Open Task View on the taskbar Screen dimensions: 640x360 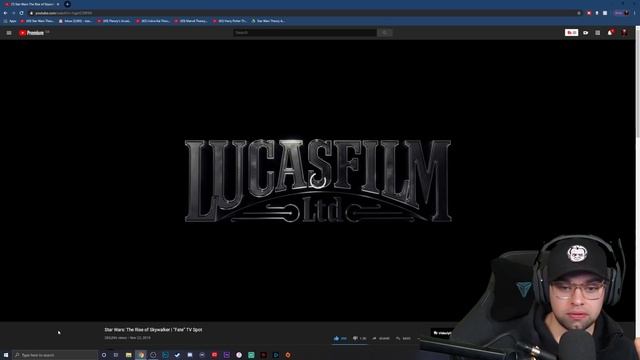pos(116,355)
